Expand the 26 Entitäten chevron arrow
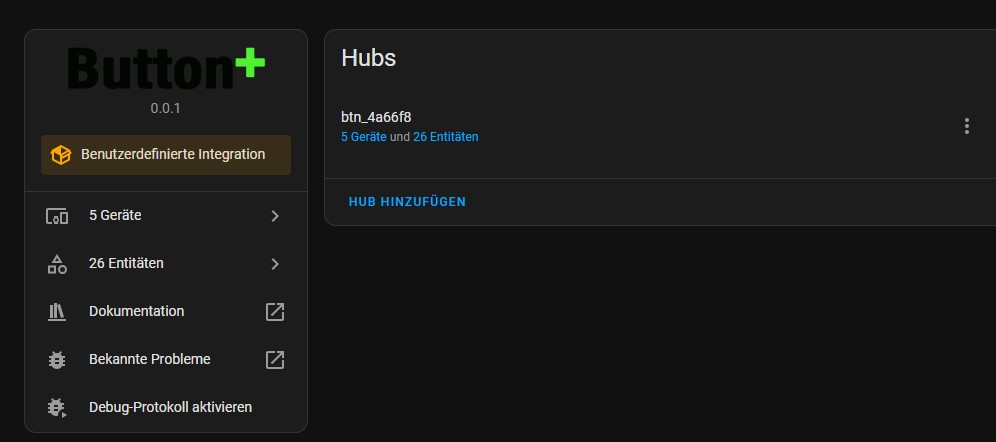The image size is (996, 442). (275, 264)
